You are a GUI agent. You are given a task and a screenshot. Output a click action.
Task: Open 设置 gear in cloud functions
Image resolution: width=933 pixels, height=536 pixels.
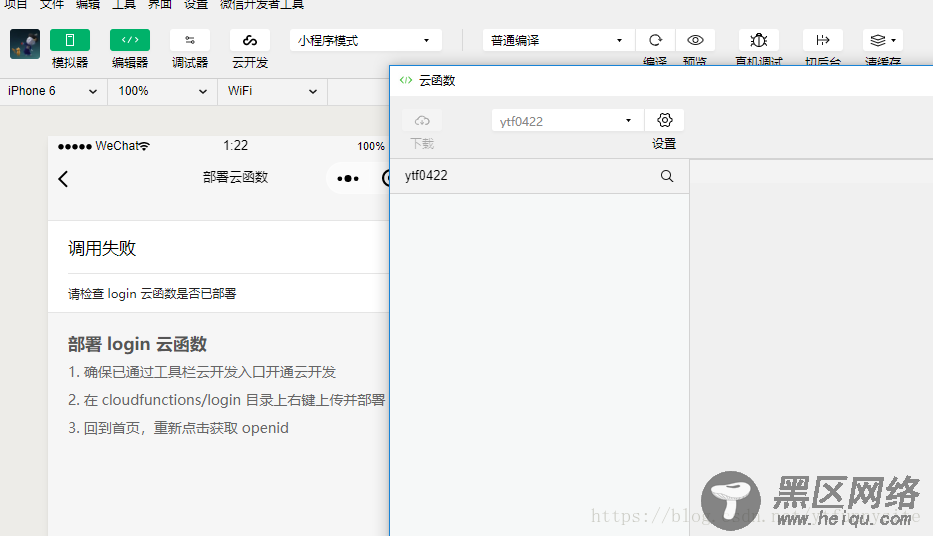[664, 120]
